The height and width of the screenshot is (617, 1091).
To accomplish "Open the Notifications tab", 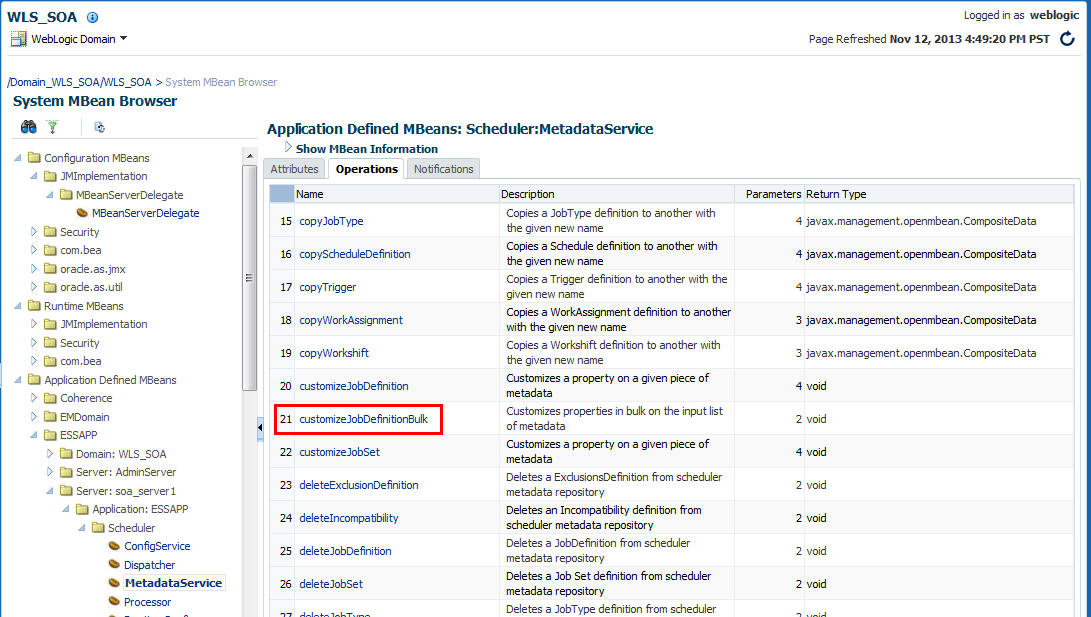I will 443,169.
